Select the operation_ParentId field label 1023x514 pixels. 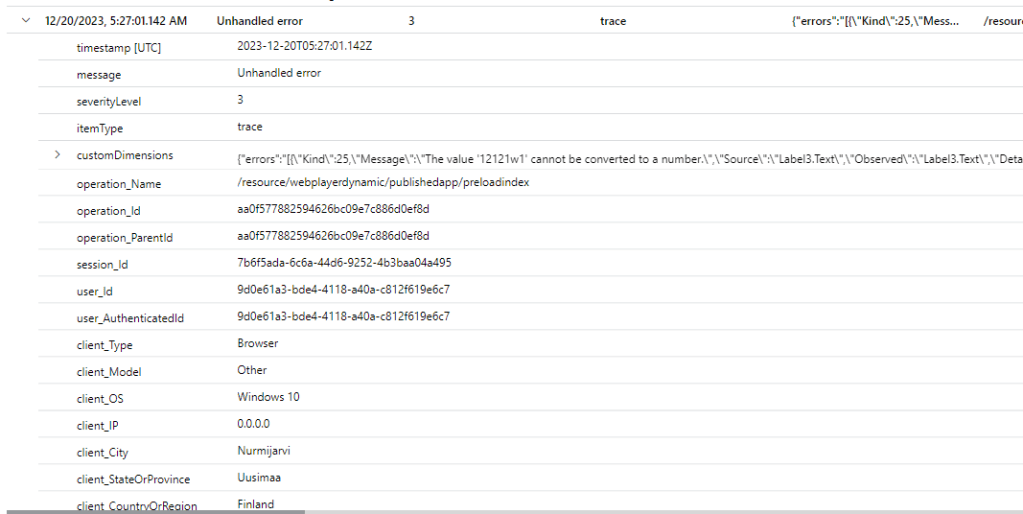pos(123,237)
